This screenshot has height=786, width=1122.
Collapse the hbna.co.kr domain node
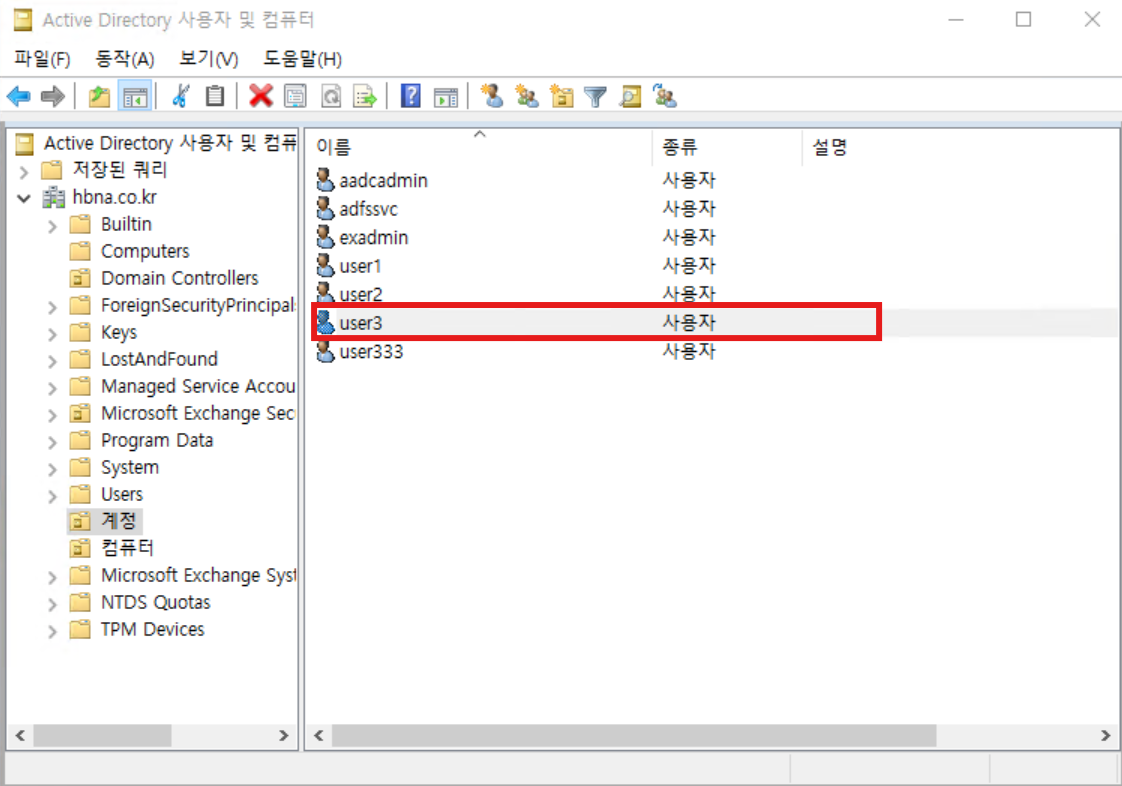(24, 198)
